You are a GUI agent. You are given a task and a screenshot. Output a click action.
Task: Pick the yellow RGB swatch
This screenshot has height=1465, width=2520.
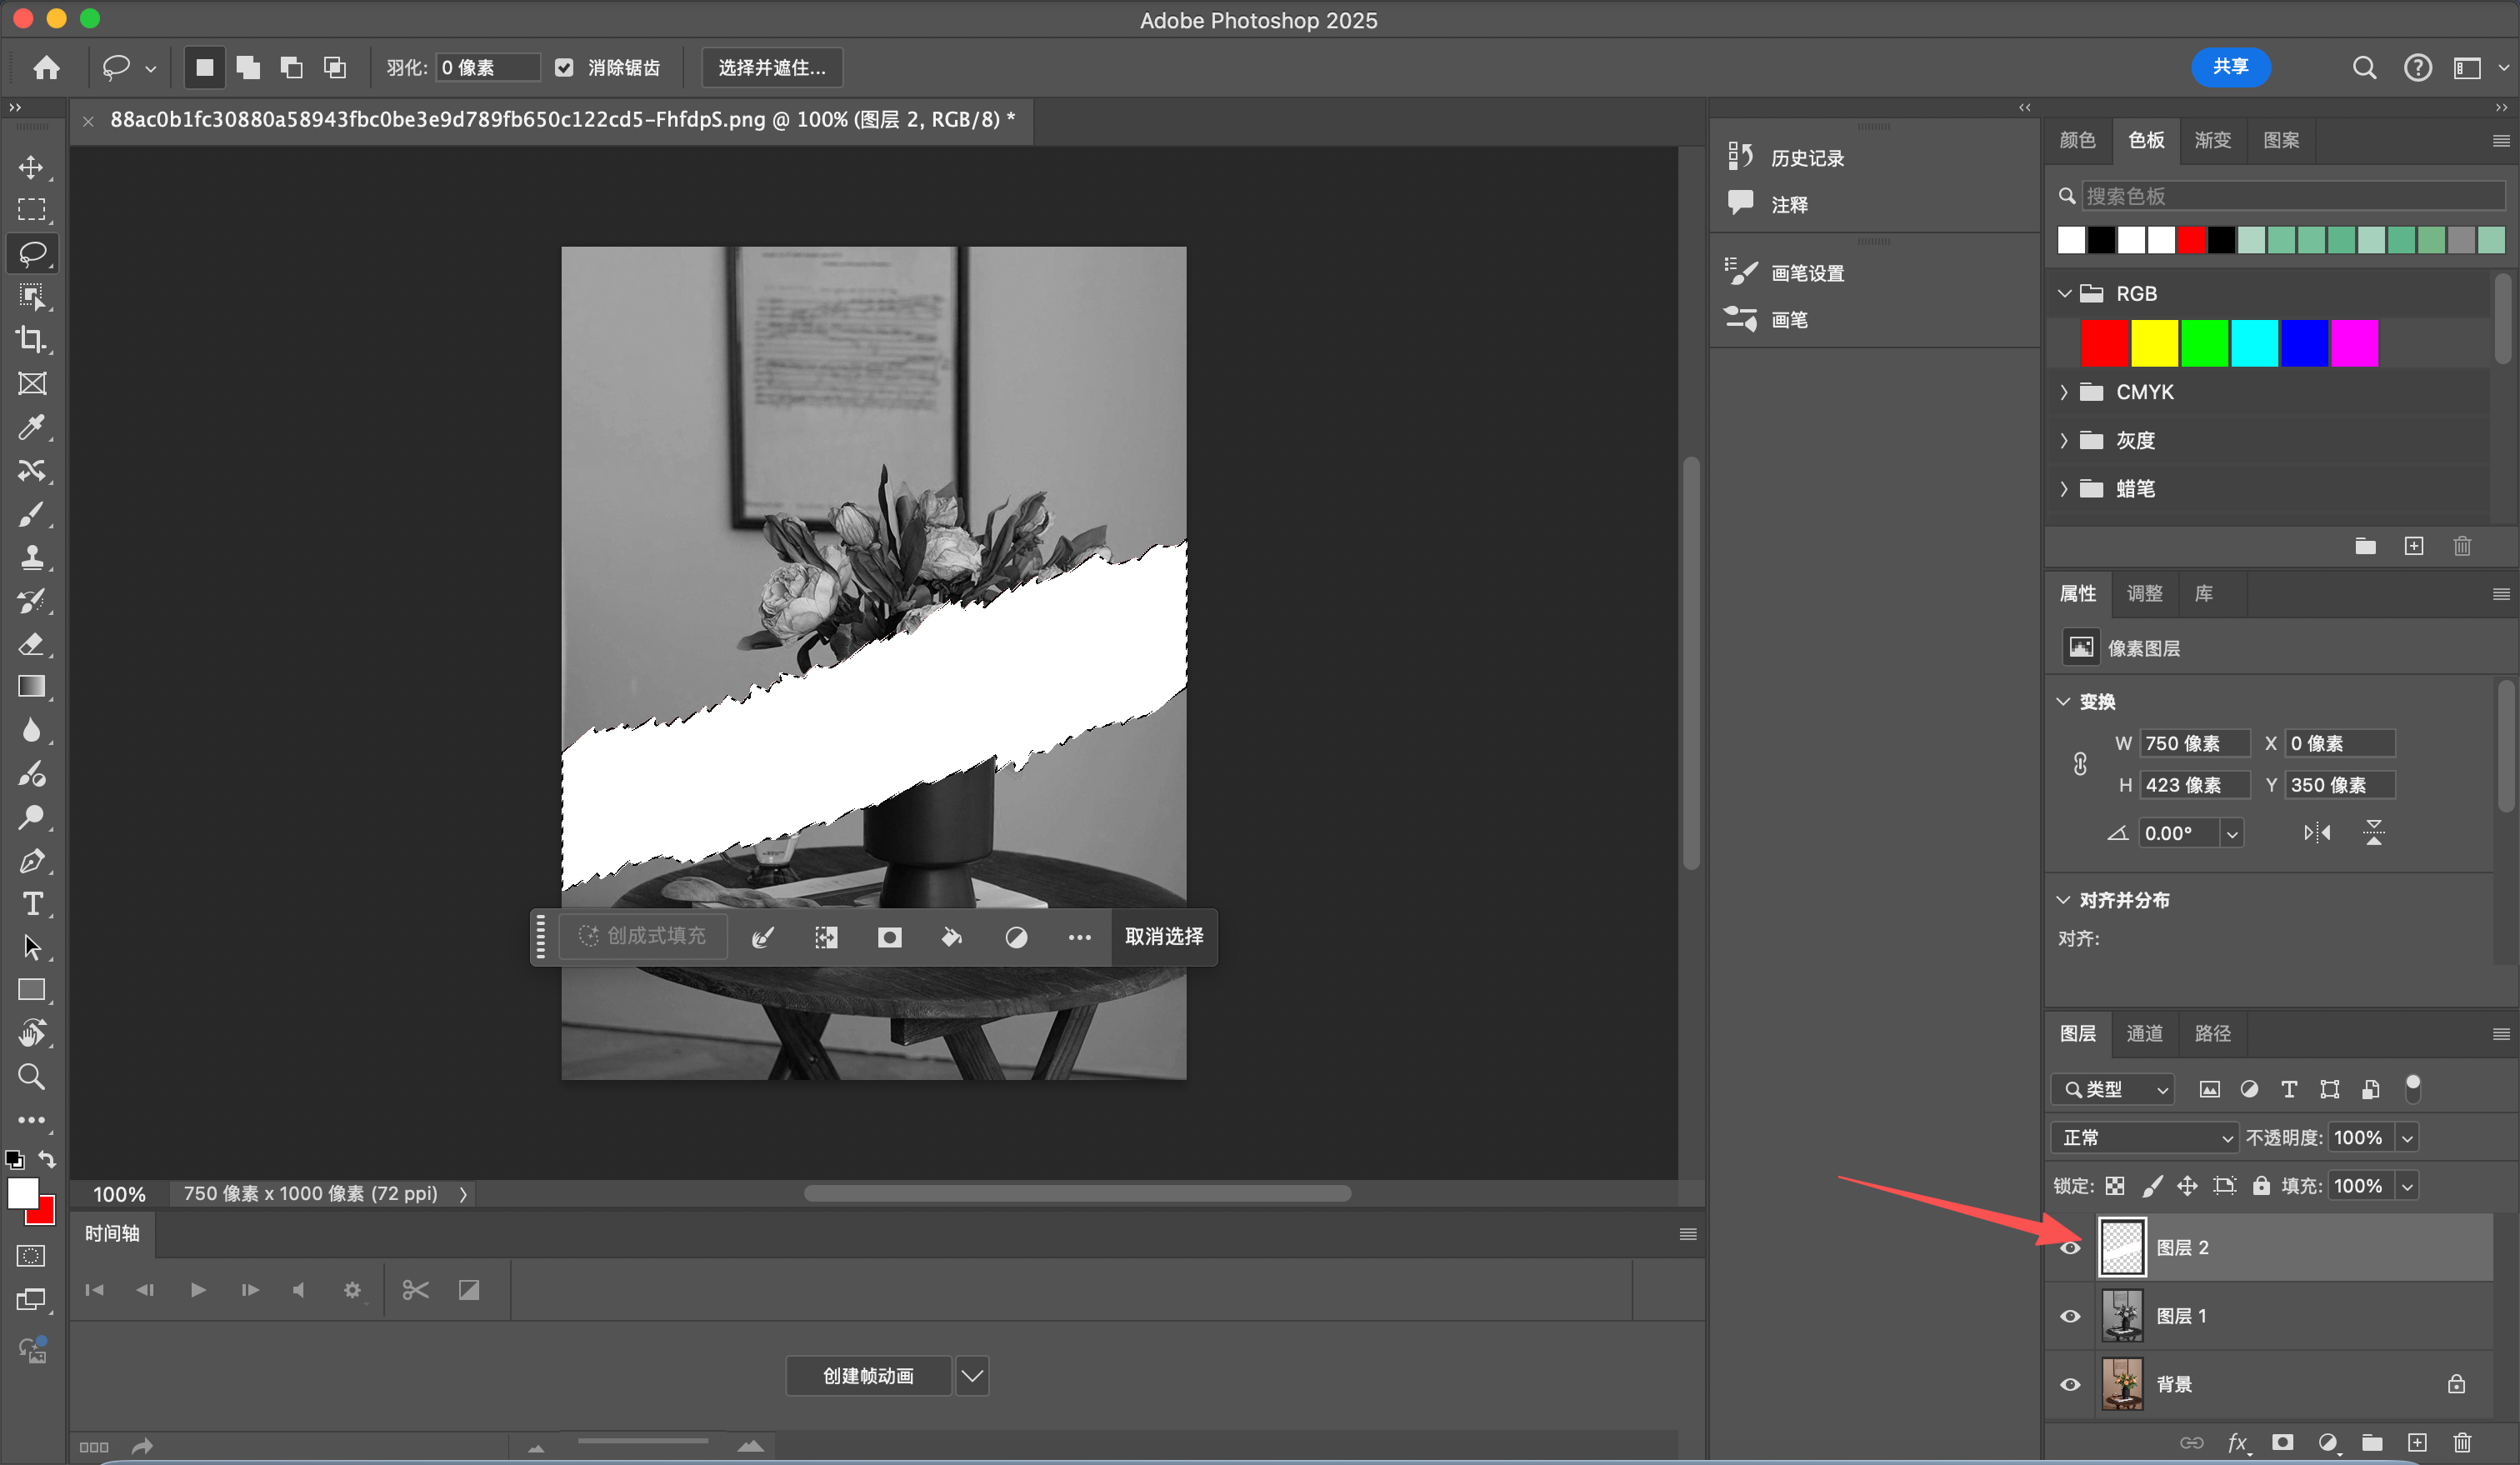(2154, 343)
